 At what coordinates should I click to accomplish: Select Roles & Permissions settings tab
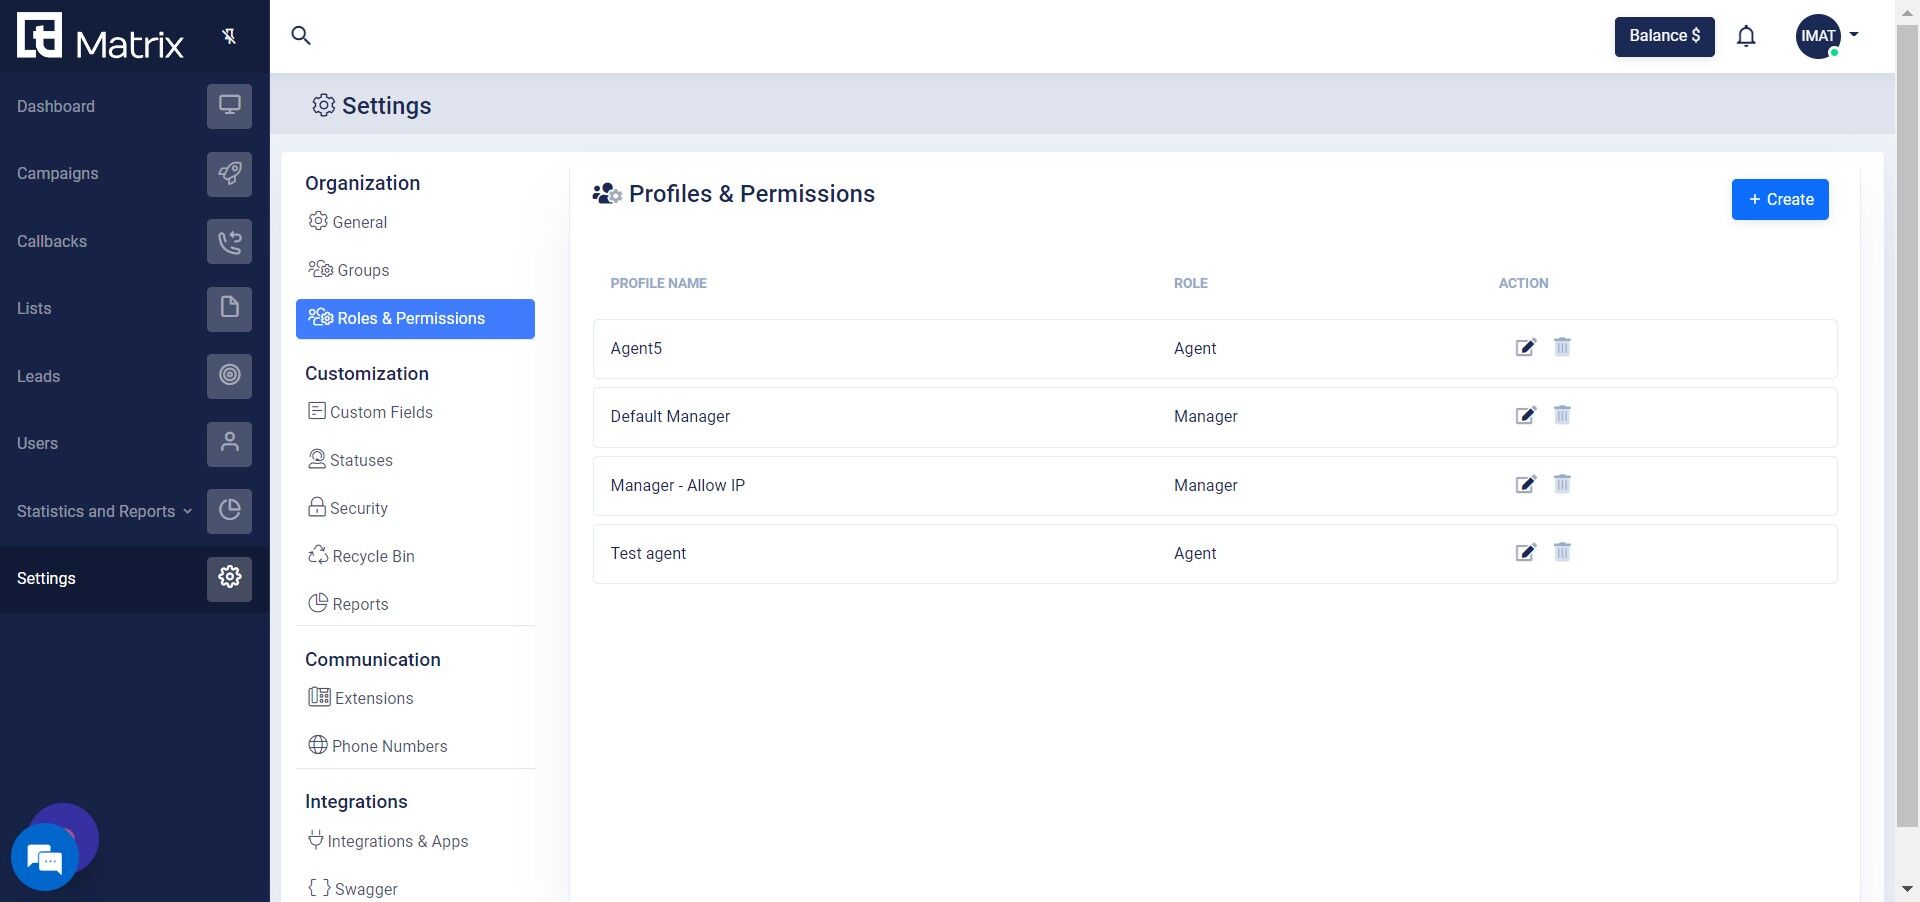click(x=415, y=319)
